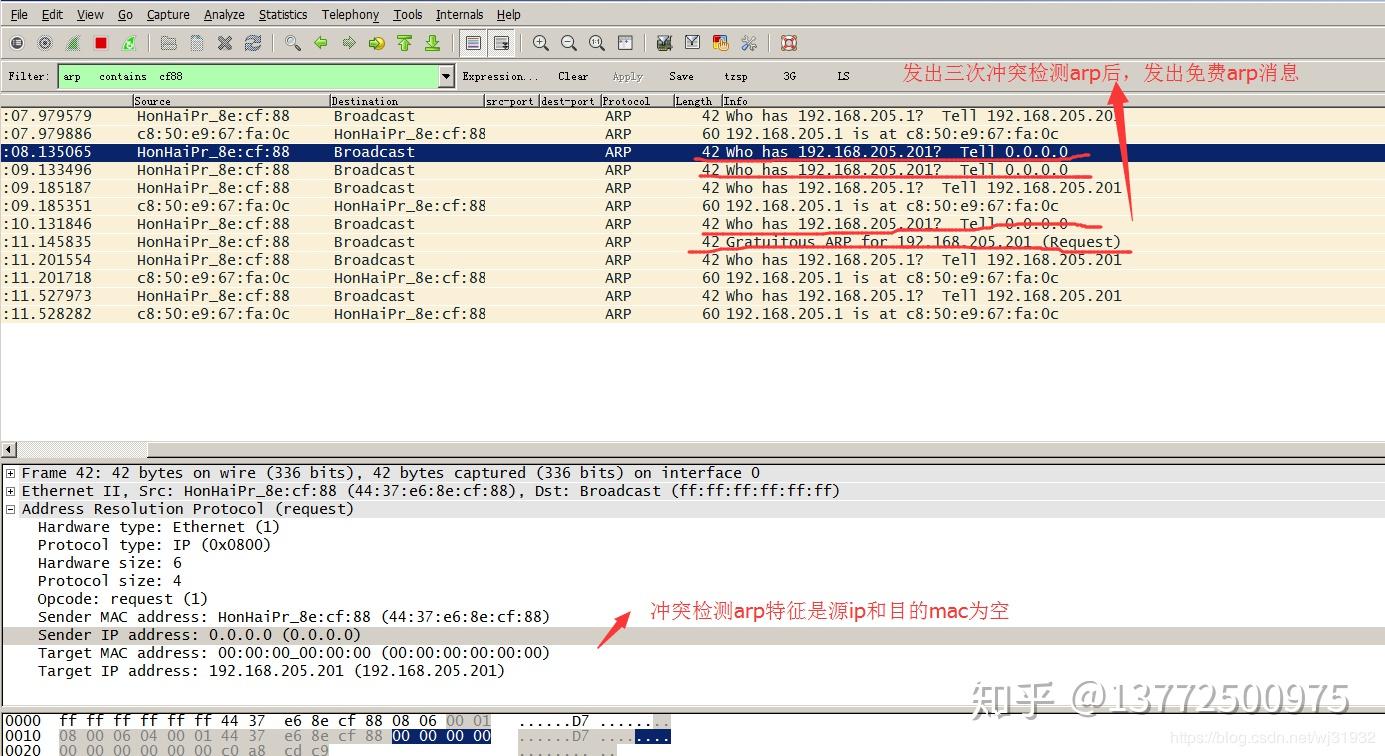The image size is (1385, 756).
Task: Open the Capture Options dialog
Action: coord(44,43)
